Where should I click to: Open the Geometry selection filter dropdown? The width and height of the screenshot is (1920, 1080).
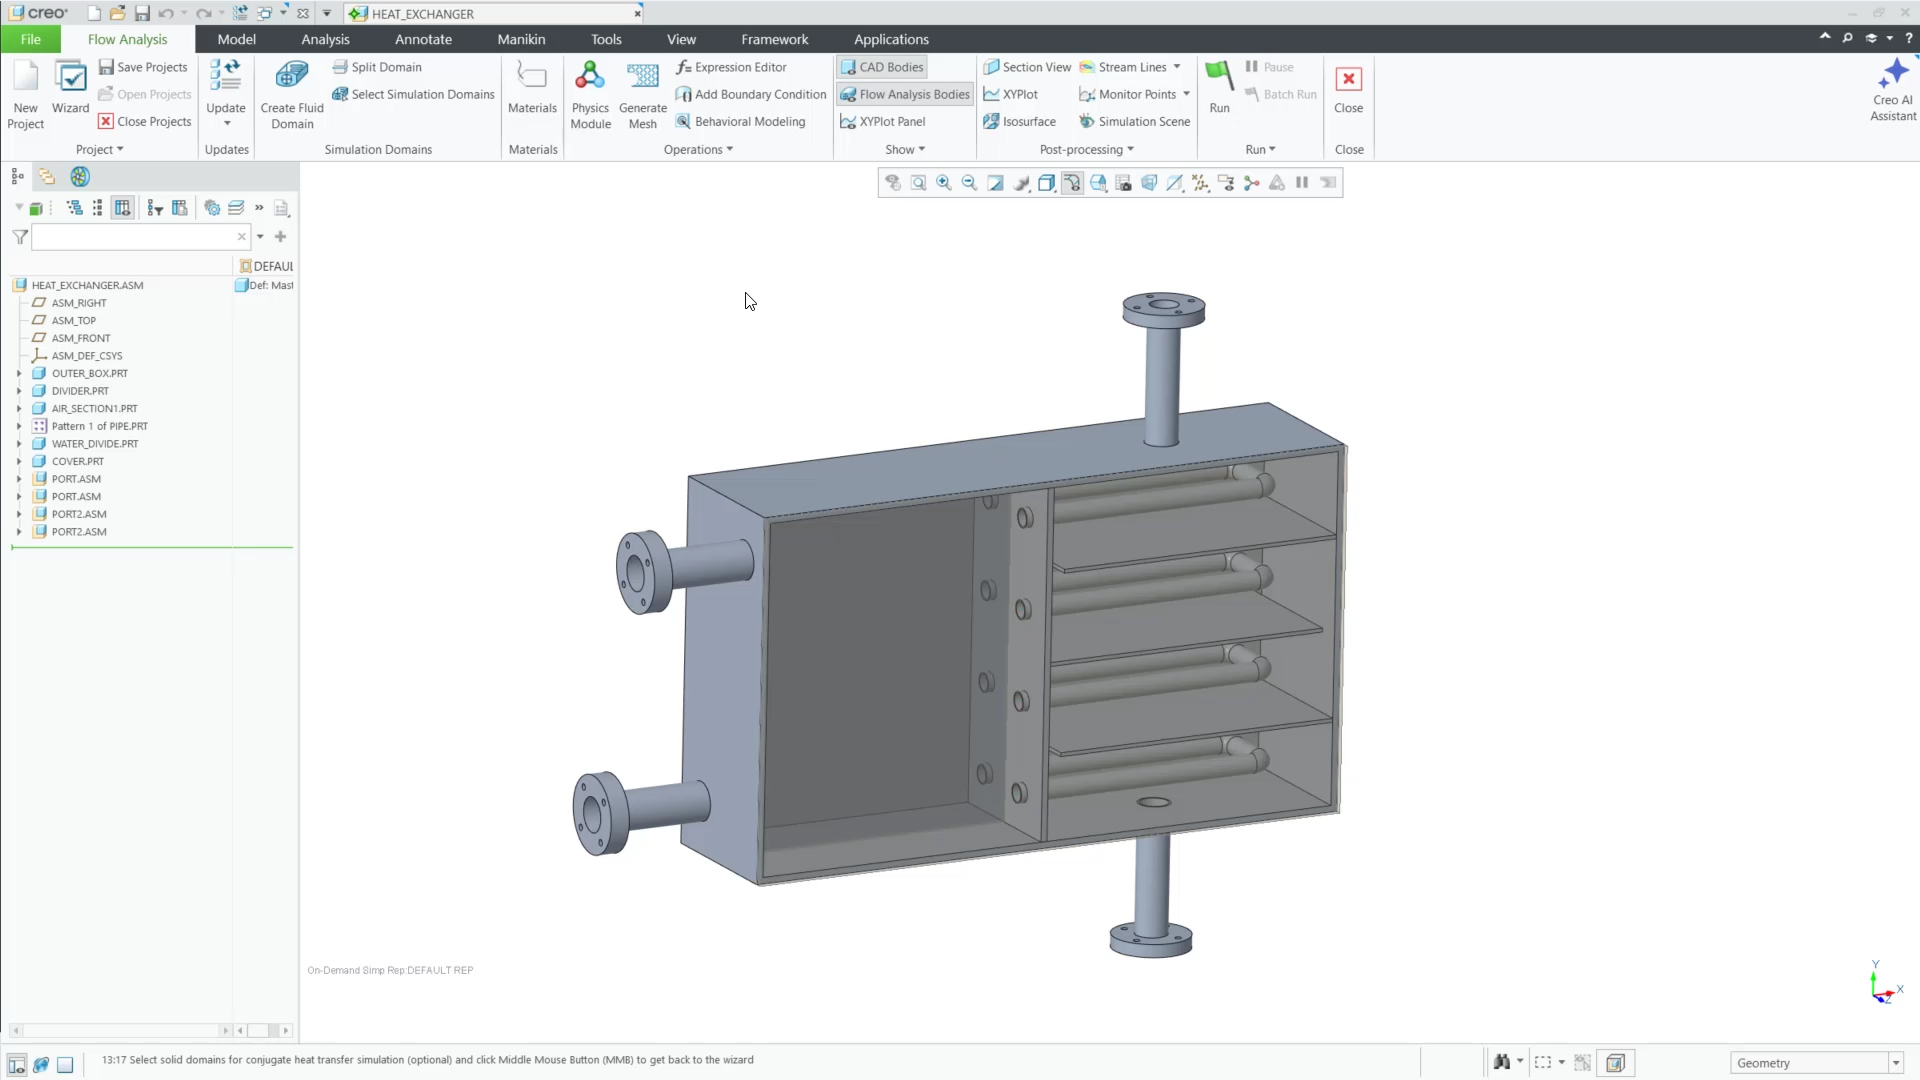coord(1895,1063)
